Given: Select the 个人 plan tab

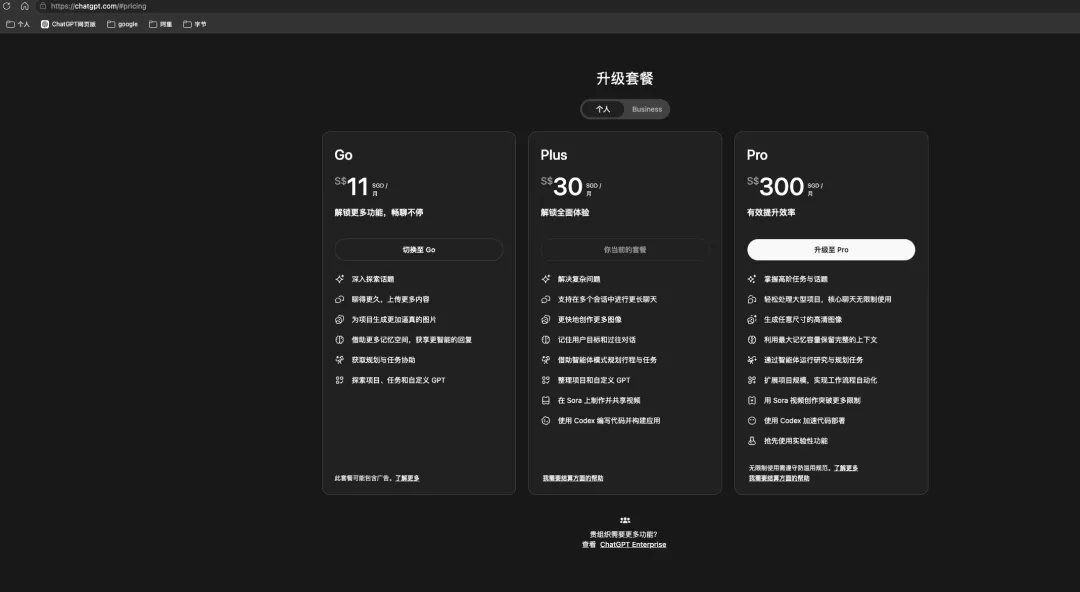Looking at the screenshot, I should tap(603, 109).
